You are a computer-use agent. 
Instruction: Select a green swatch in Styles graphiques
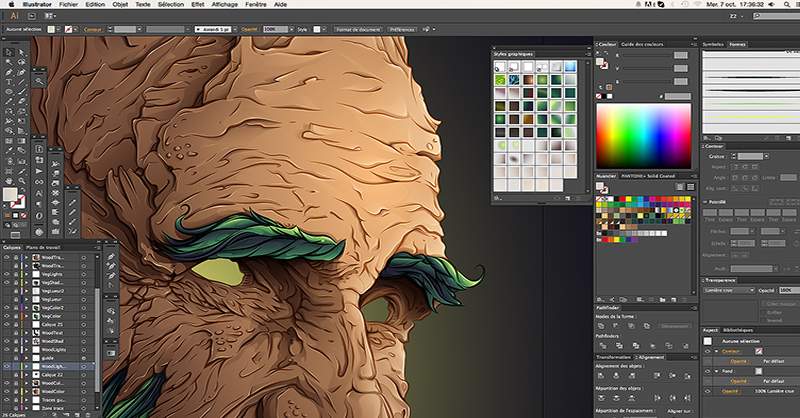click(x=501, y=80)
